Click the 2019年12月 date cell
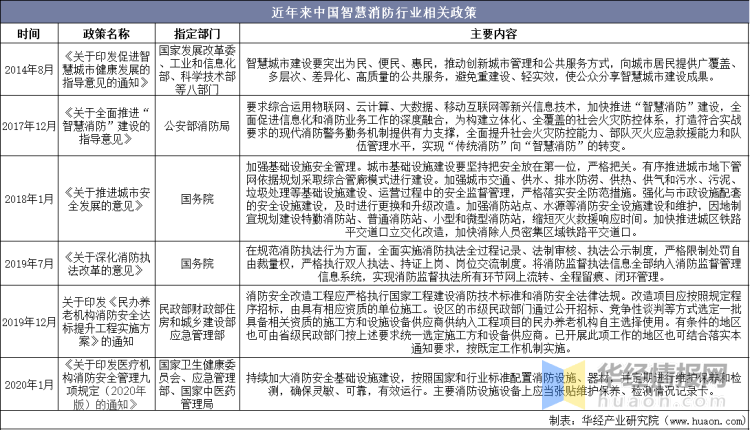This screenshot has height=430, width=750. (x=29, y=322)
